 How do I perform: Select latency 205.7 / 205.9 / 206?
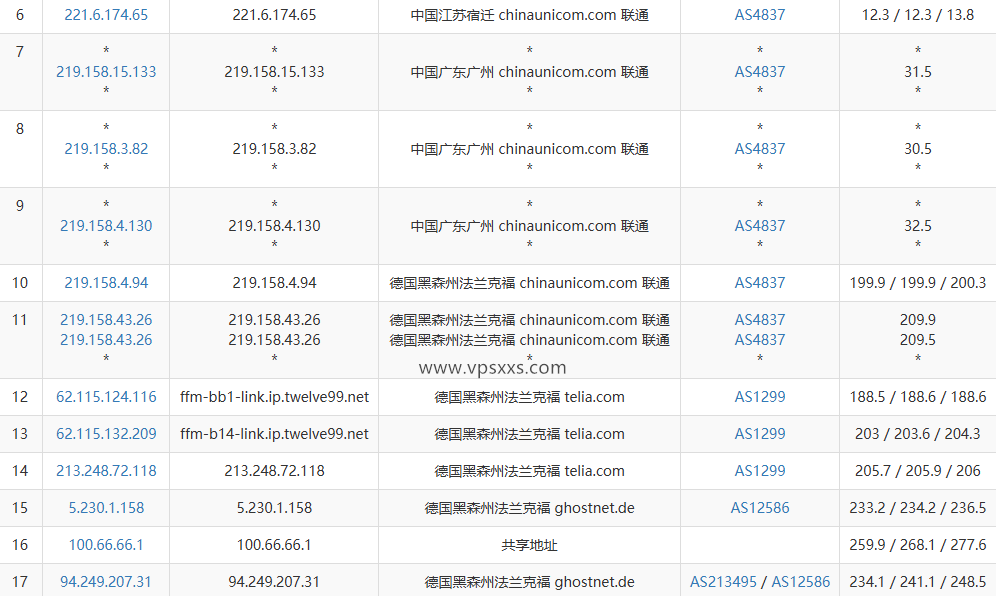tap(918, 471)
